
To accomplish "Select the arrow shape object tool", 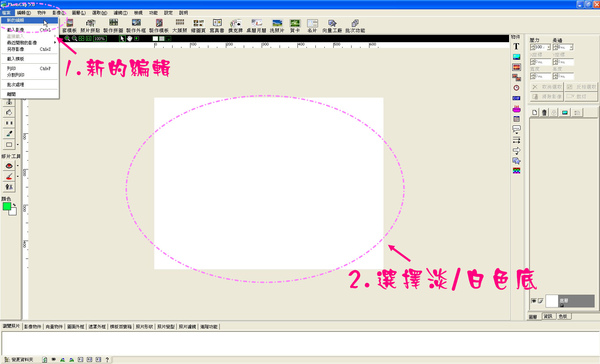I will tap(516, 150).
